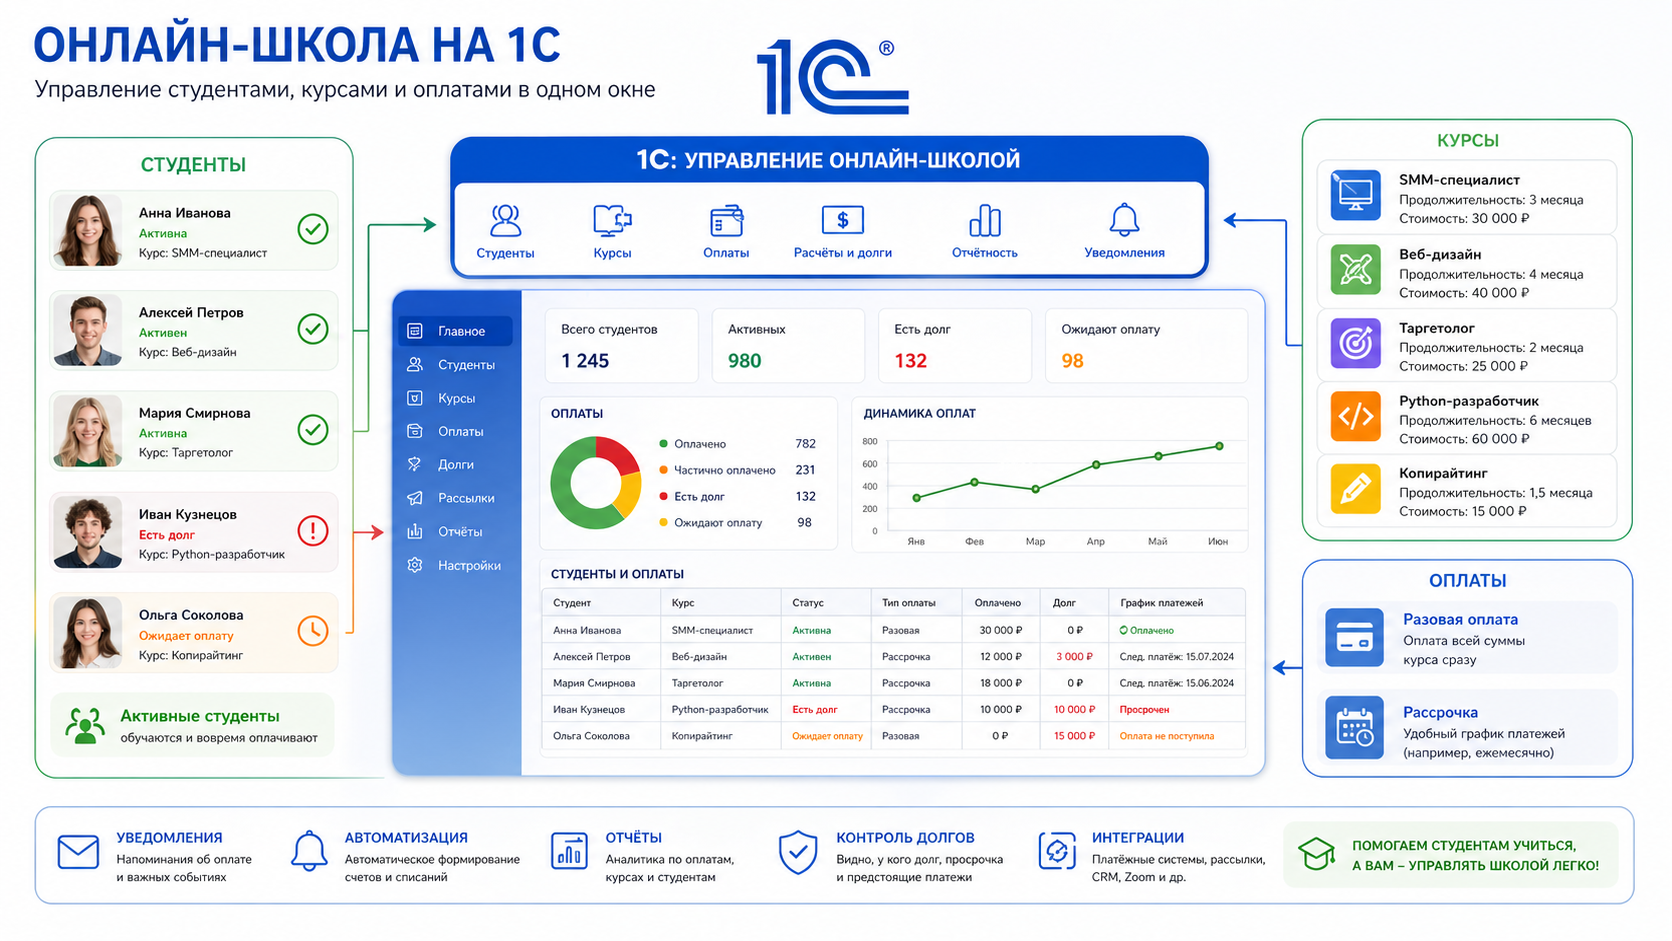Click the 1C logo at the top
Screen dimensions: 1672x941
coord(832,76)
